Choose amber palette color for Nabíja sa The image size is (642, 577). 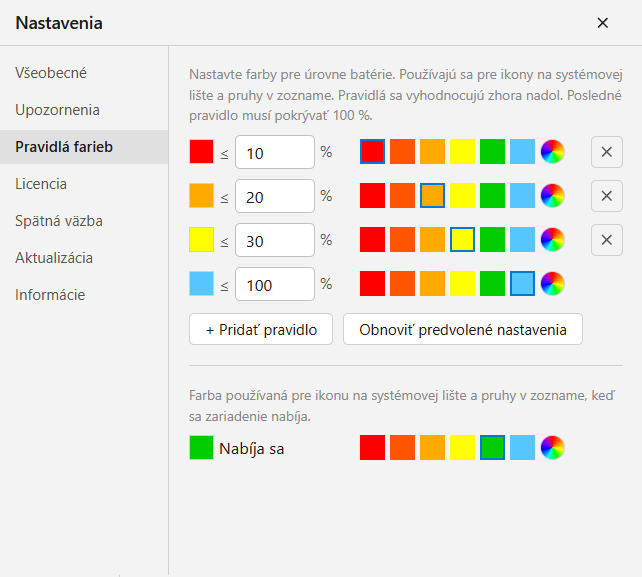(432, 448)
